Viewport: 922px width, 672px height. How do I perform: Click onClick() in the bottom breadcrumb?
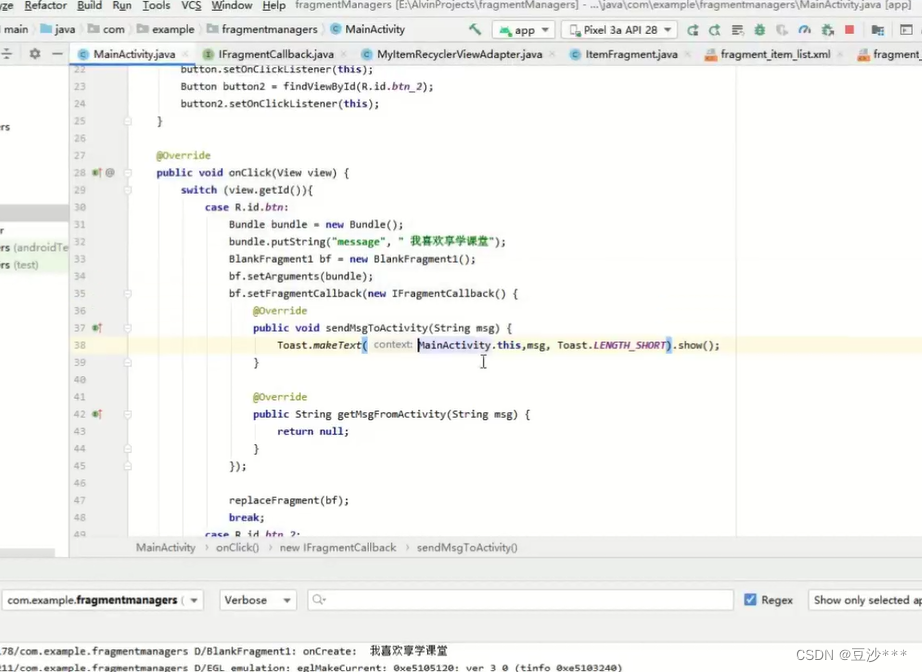point(237,547)
